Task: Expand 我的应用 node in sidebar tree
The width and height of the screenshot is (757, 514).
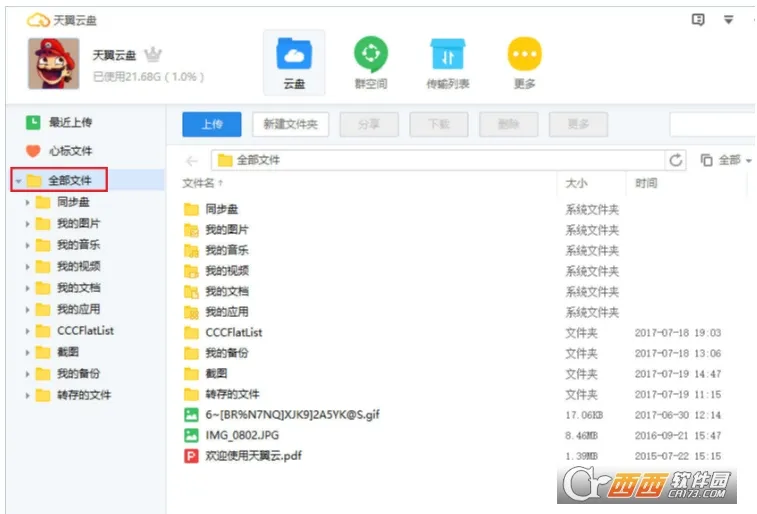Action: click(28, 309)
